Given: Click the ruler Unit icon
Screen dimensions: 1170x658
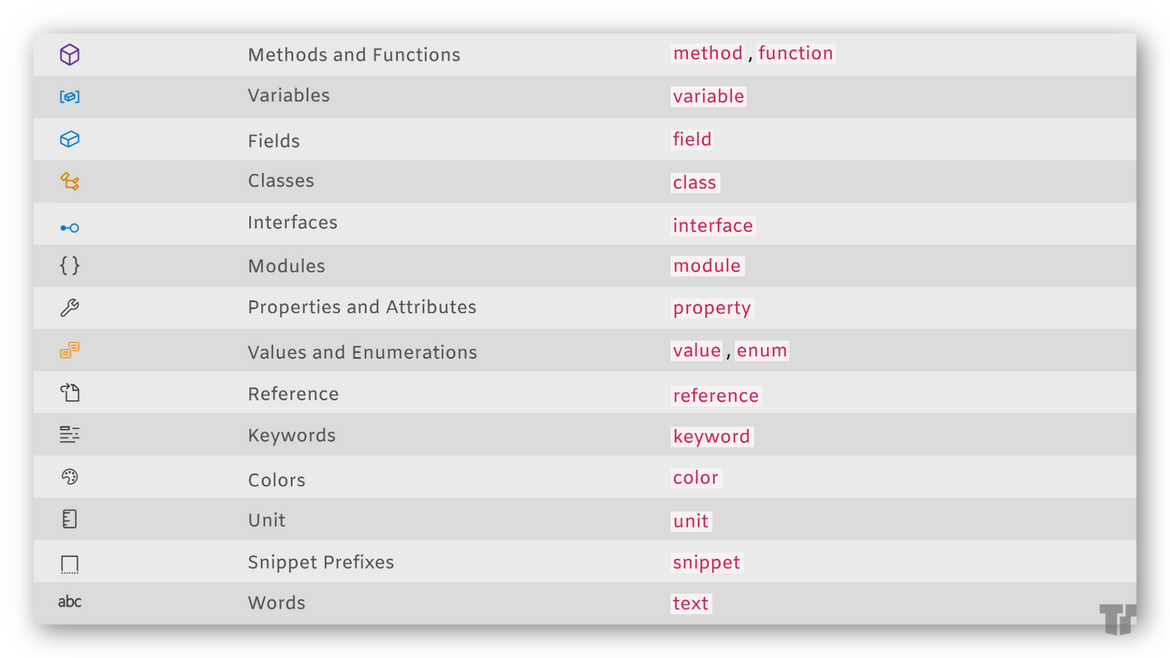Looking at the screenshot, I should click(x=69, y=519).
